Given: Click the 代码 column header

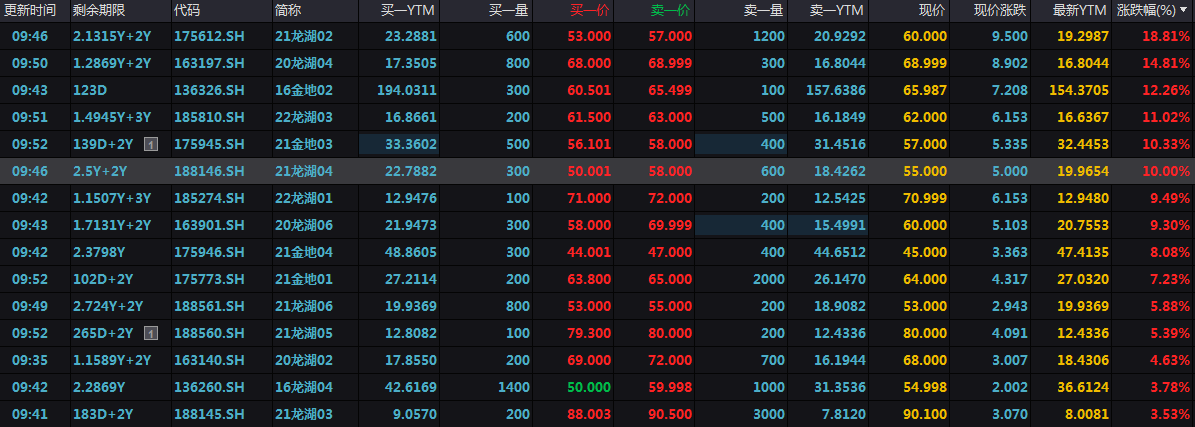Looking at the screenshot, I should pyautogui.click(x=186, y=11).
